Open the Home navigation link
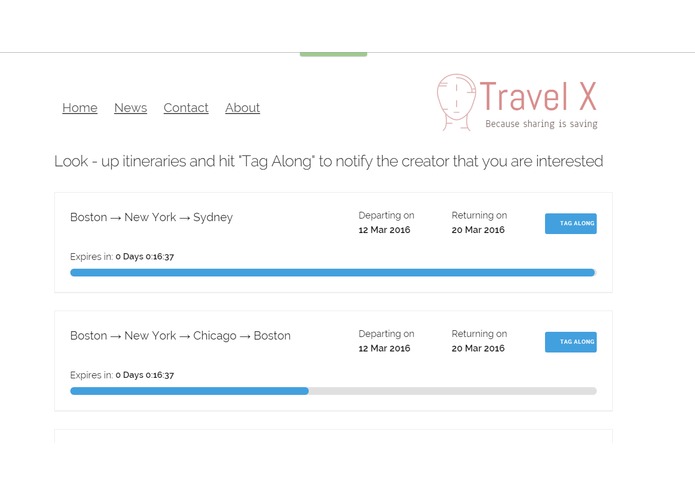 (x=80, y=108)
